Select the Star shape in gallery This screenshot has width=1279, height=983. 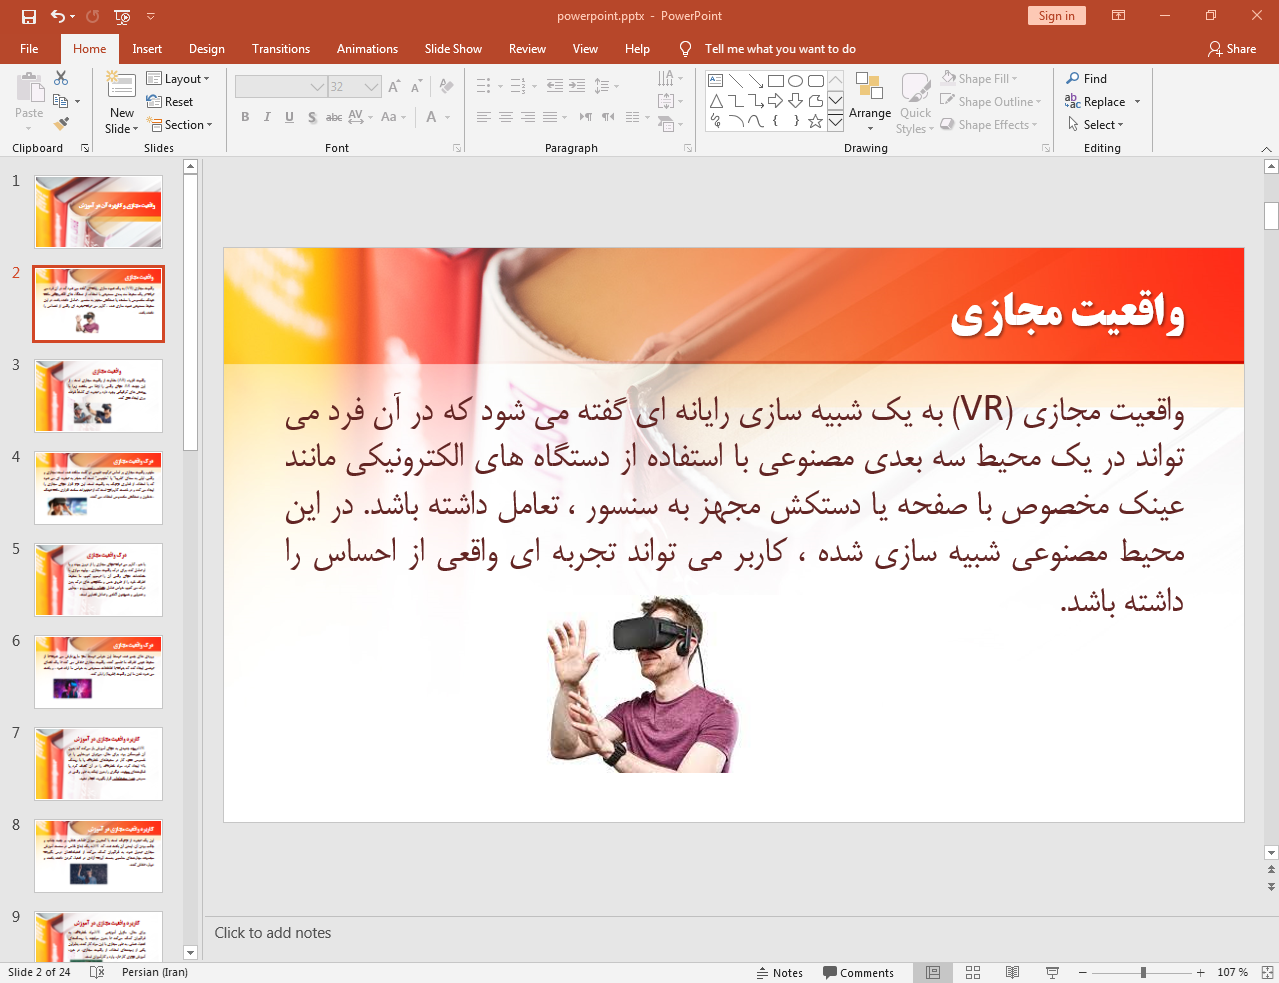[x=815, y=121]
